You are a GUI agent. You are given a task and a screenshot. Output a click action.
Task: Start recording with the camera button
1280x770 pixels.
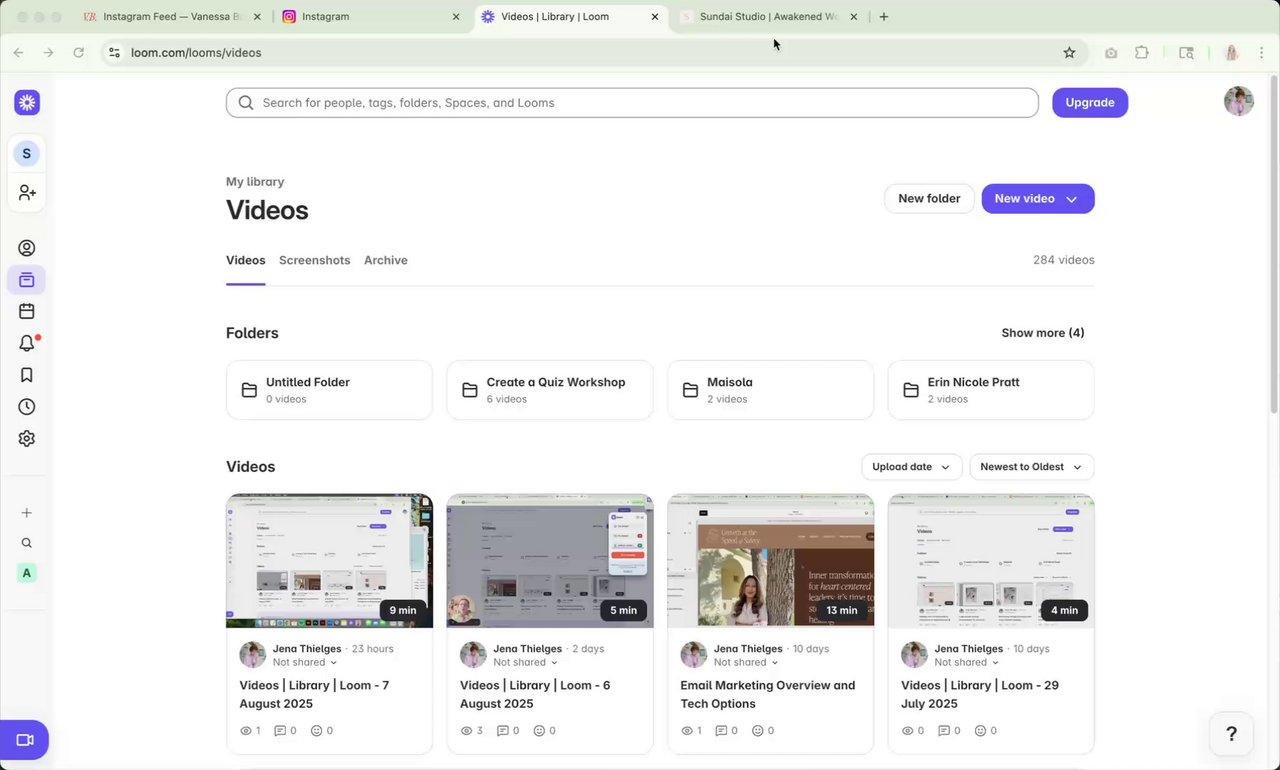click(x=24, y=740)
